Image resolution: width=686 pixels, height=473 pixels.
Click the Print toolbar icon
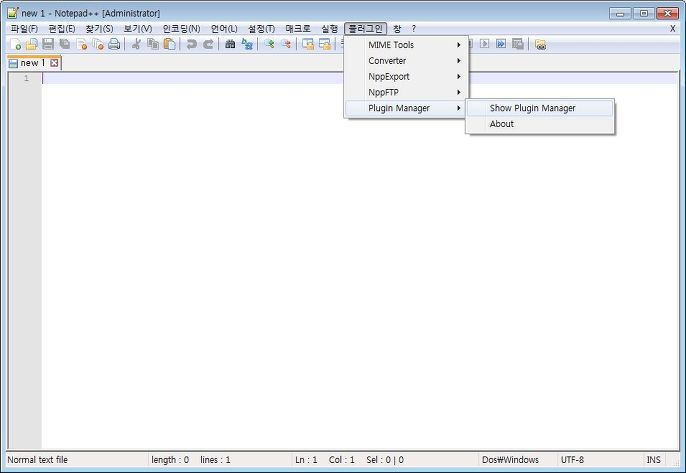114,44
